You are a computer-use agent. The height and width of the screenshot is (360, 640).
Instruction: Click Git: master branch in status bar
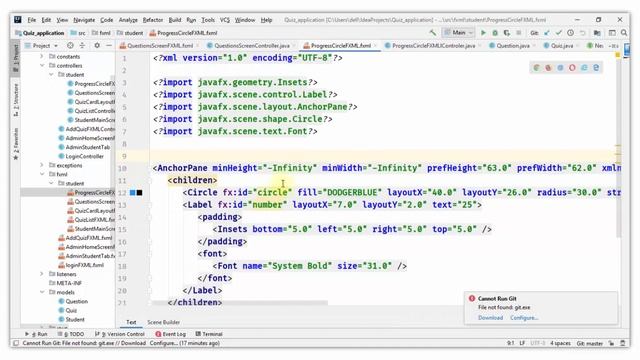[x=589, y=343]
